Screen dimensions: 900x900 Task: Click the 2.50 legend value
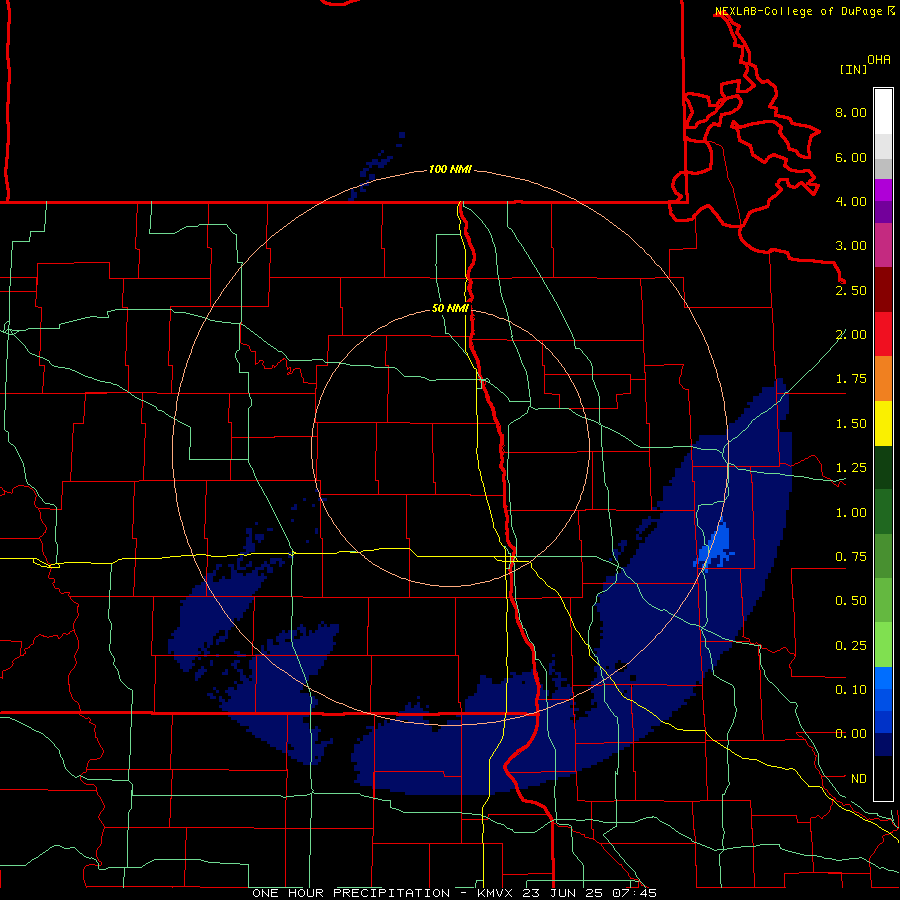[x=851, y=290]
